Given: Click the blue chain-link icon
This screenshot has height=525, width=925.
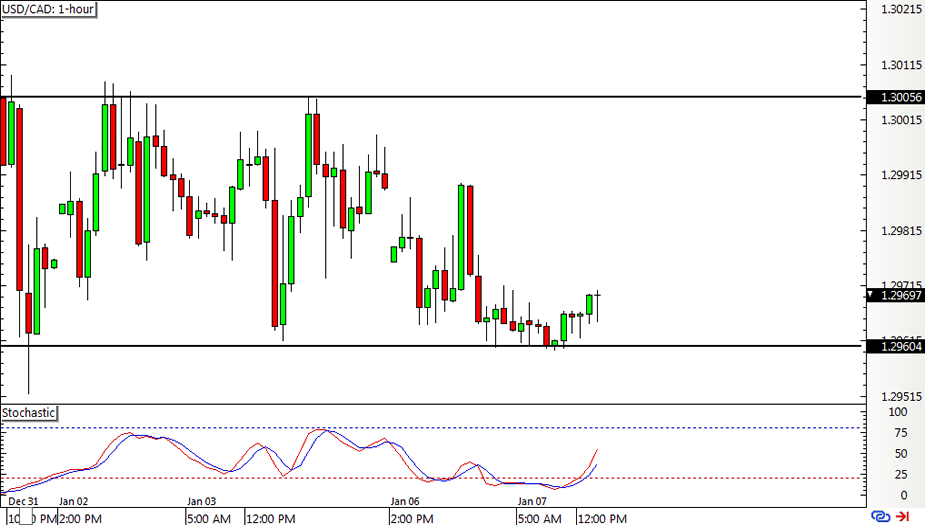Looking at the screenshot, I should point(880,517).
